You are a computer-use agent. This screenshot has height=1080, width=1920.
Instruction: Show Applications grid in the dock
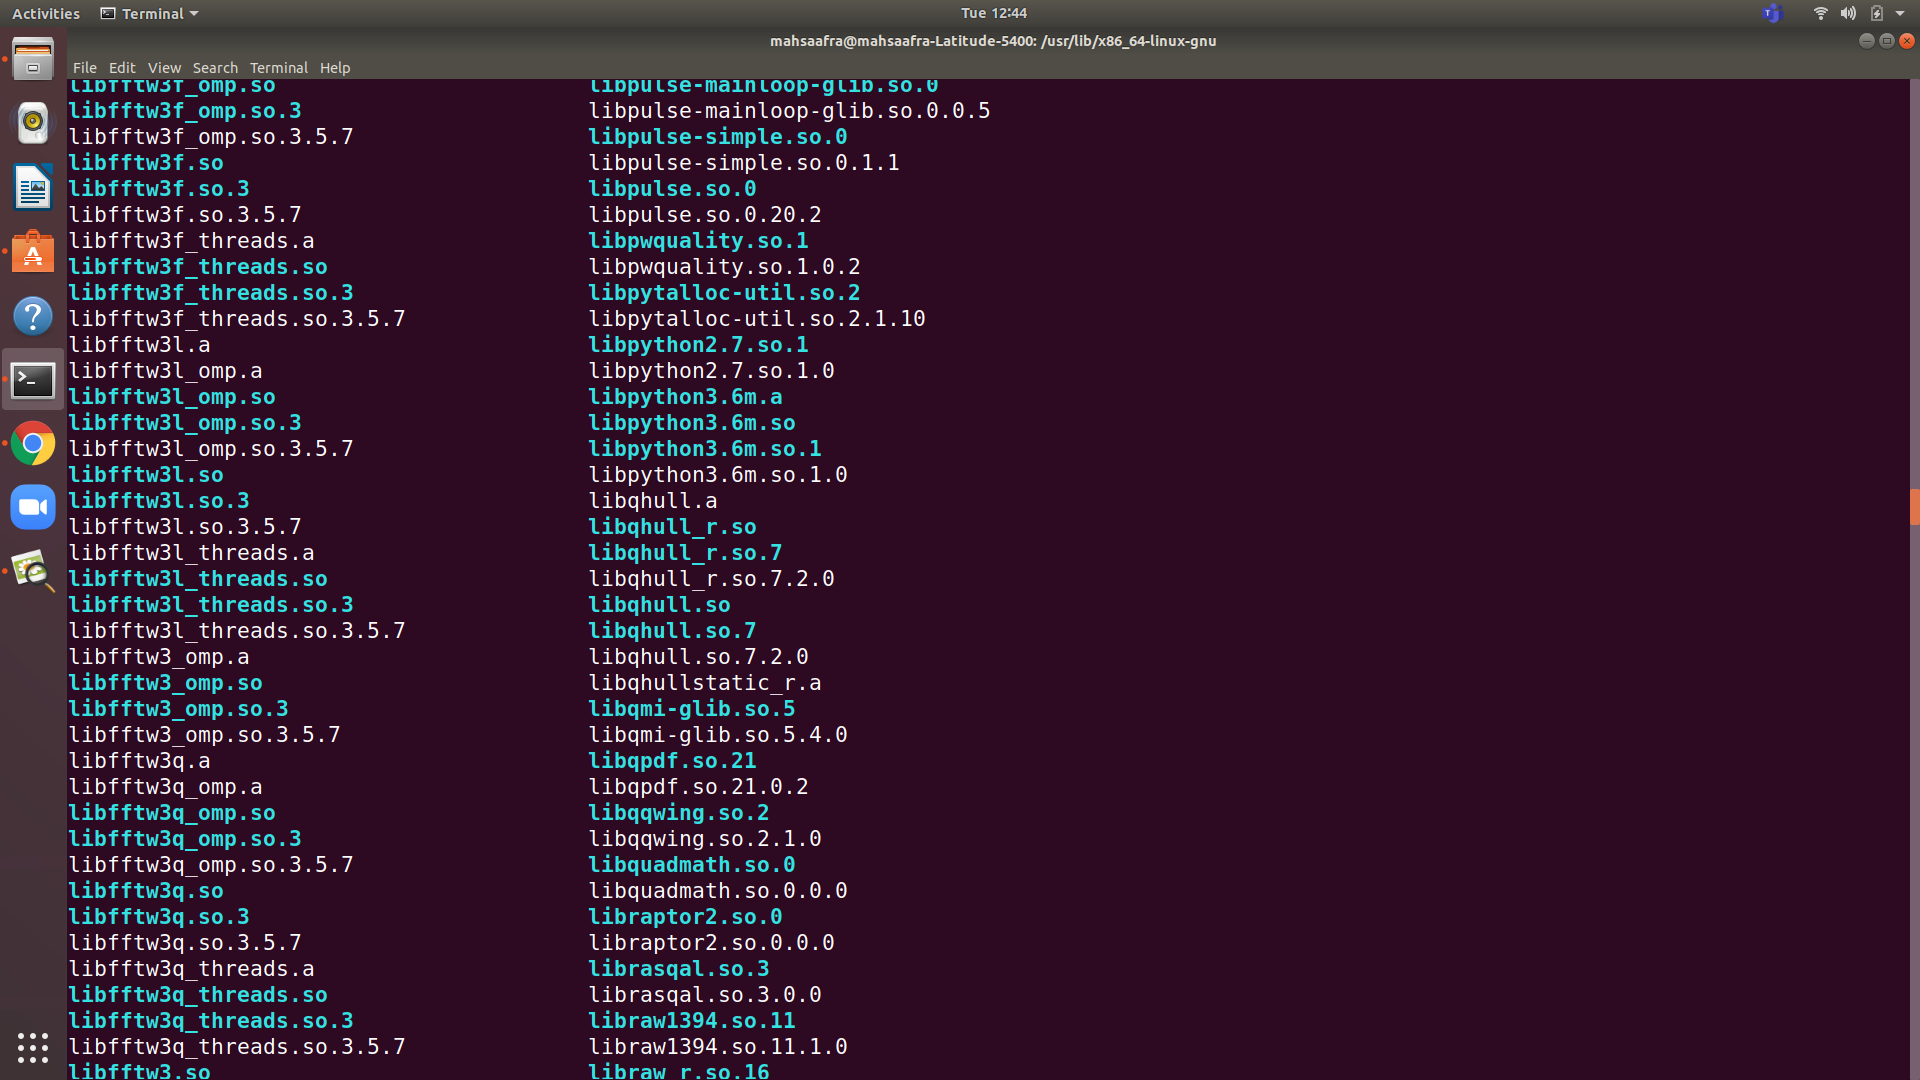tap(32, 1047)
